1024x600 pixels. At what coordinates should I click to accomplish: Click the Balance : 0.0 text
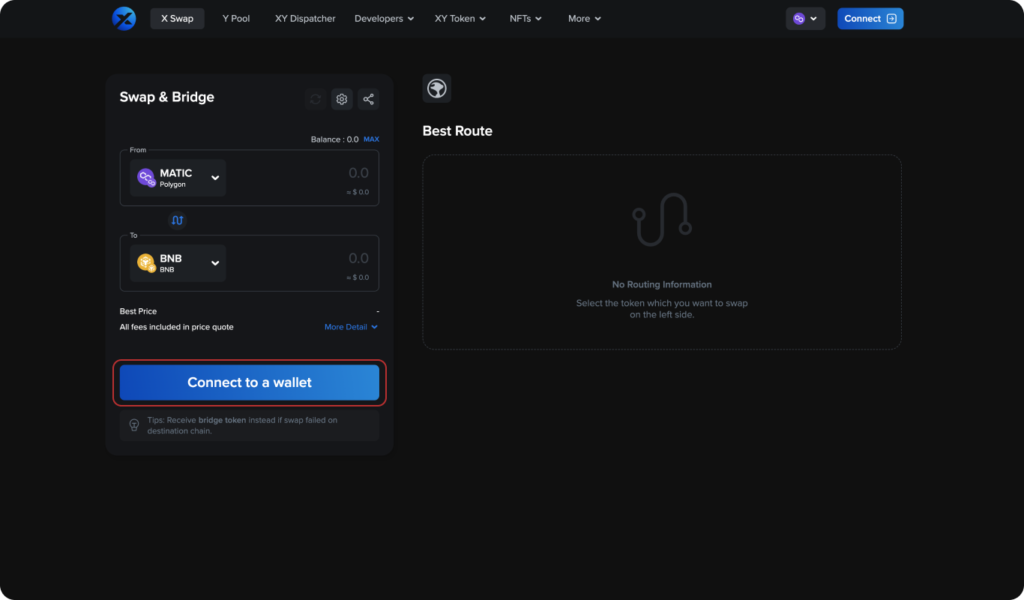point(334,140)
